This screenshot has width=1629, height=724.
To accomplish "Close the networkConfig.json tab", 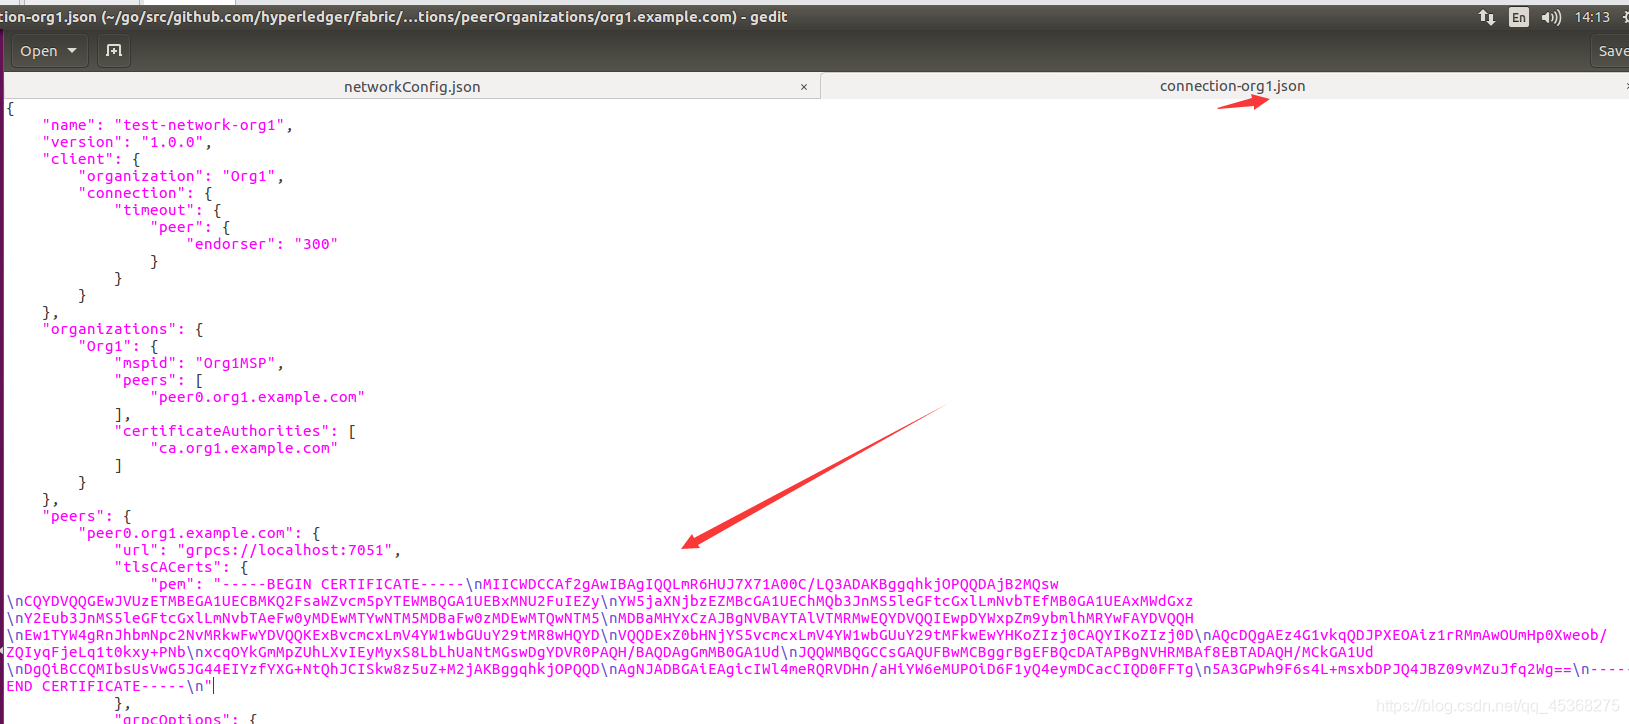I will click(x=804, y=87).
